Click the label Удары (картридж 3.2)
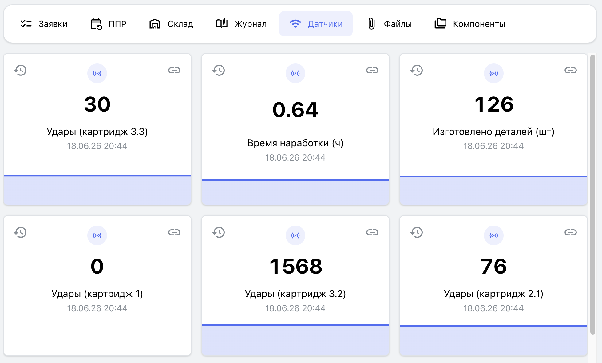Image resolution: width=602 pixels, height=363 pixels. click(x=295, y=294)
